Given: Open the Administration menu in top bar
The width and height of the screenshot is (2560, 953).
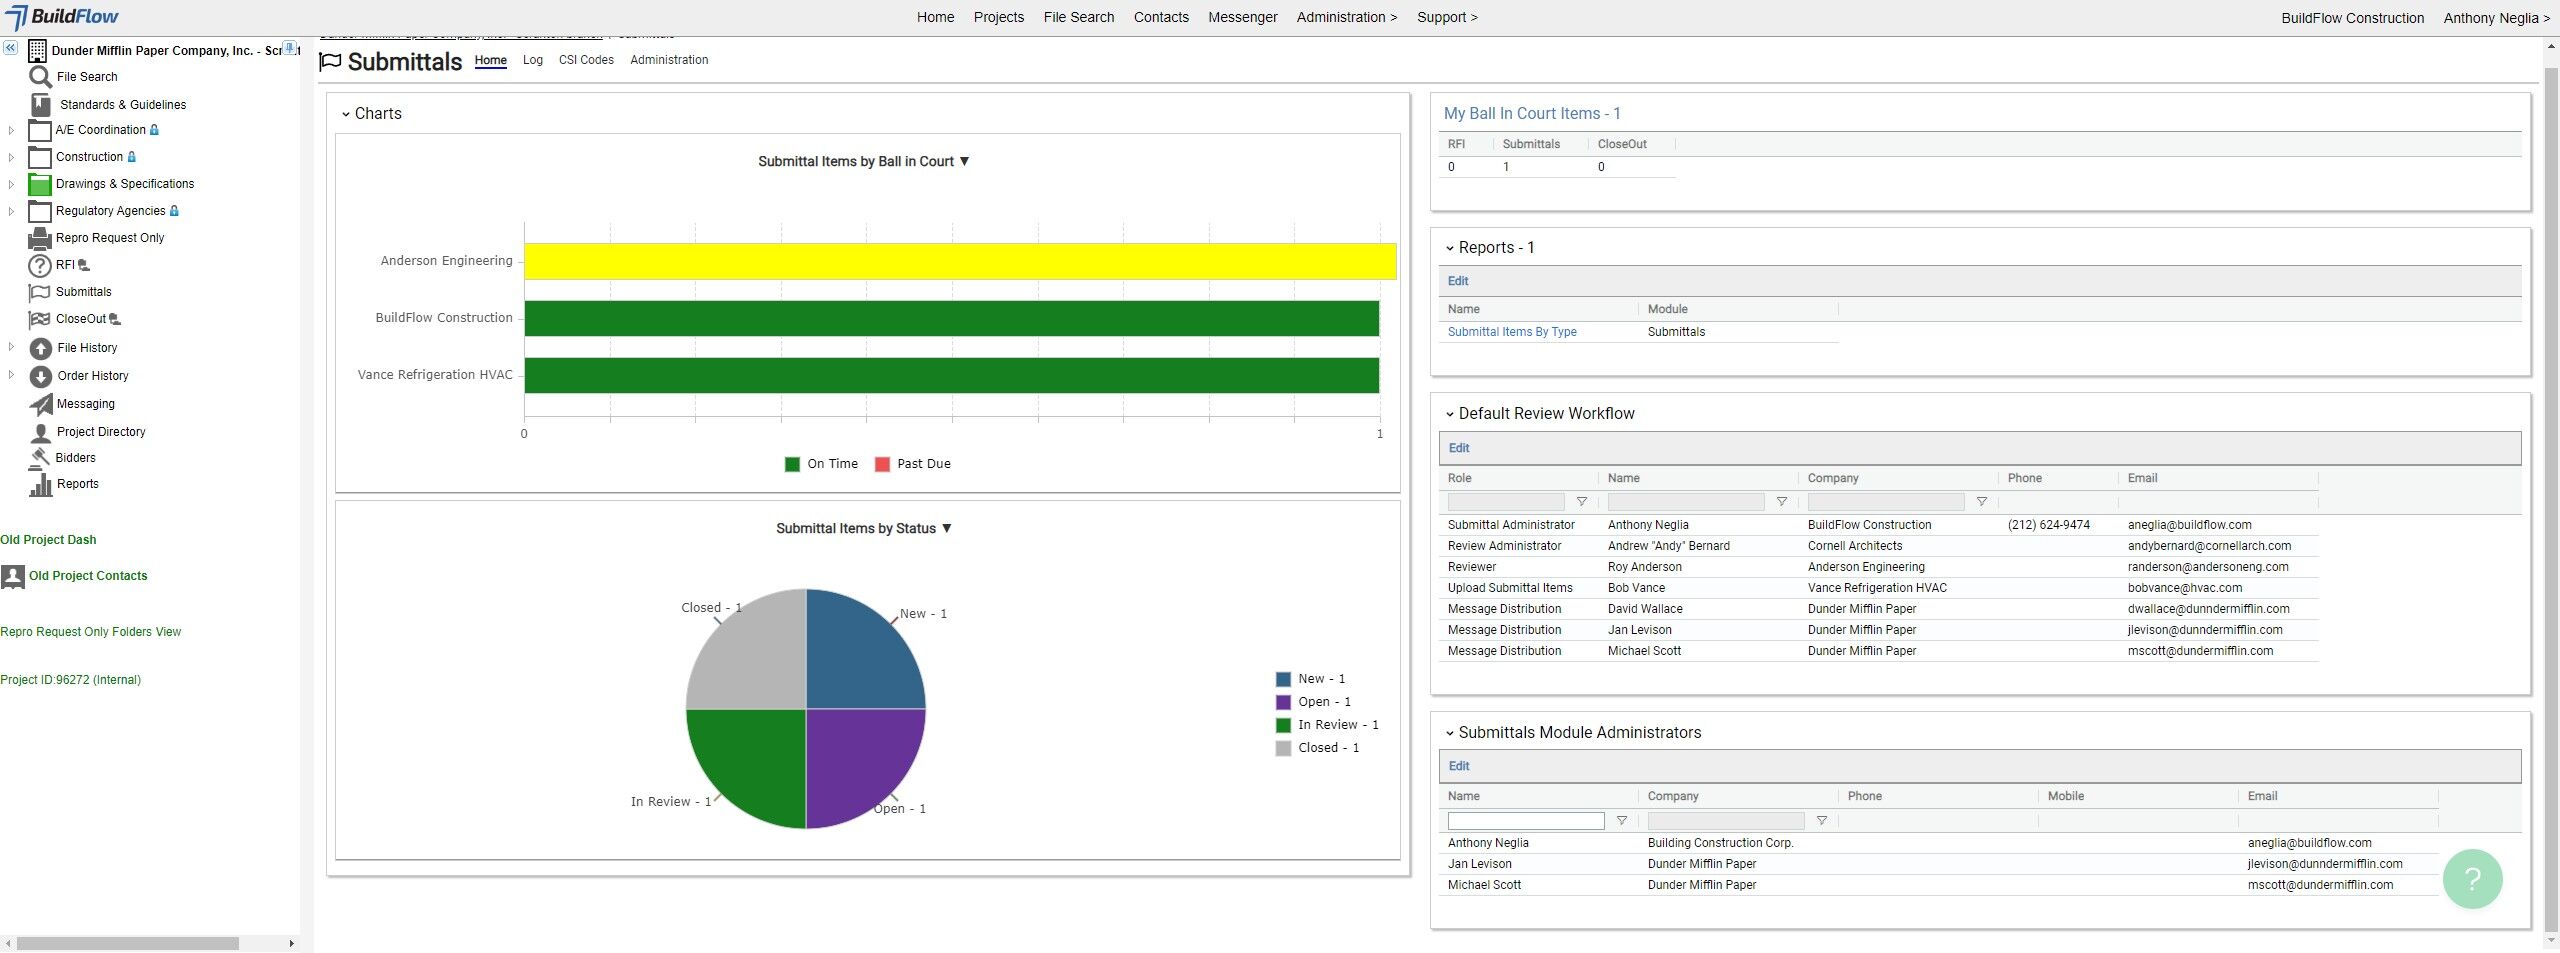Looking at the screenshot, I should [1346, 17].
